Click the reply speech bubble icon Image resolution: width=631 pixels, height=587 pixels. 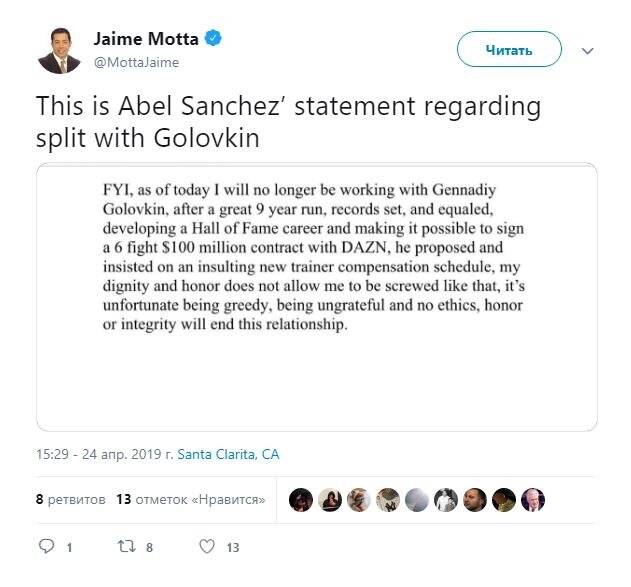46,547
